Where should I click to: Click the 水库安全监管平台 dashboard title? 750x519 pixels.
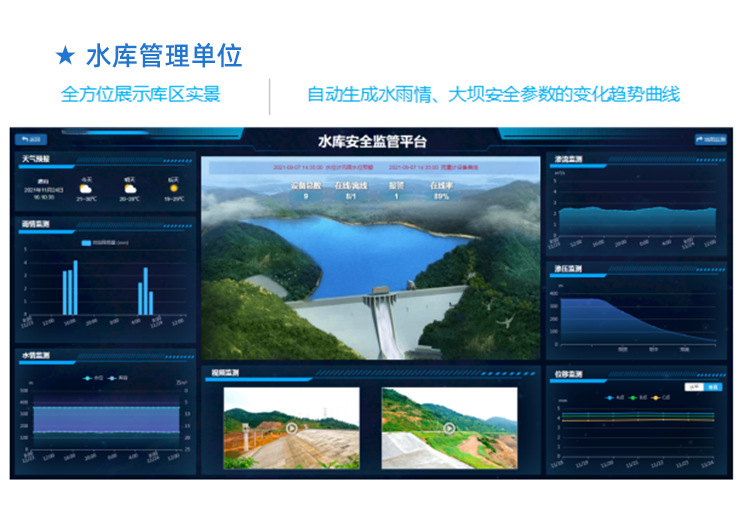tap(372, 141)
